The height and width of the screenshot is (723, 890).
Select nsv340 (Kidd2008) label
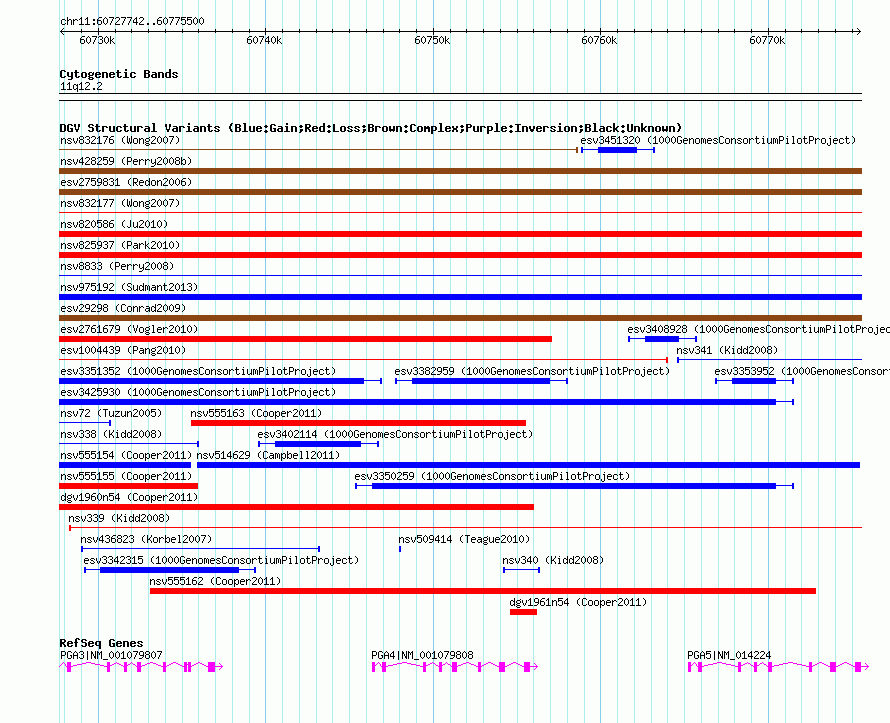coord(553,560)
